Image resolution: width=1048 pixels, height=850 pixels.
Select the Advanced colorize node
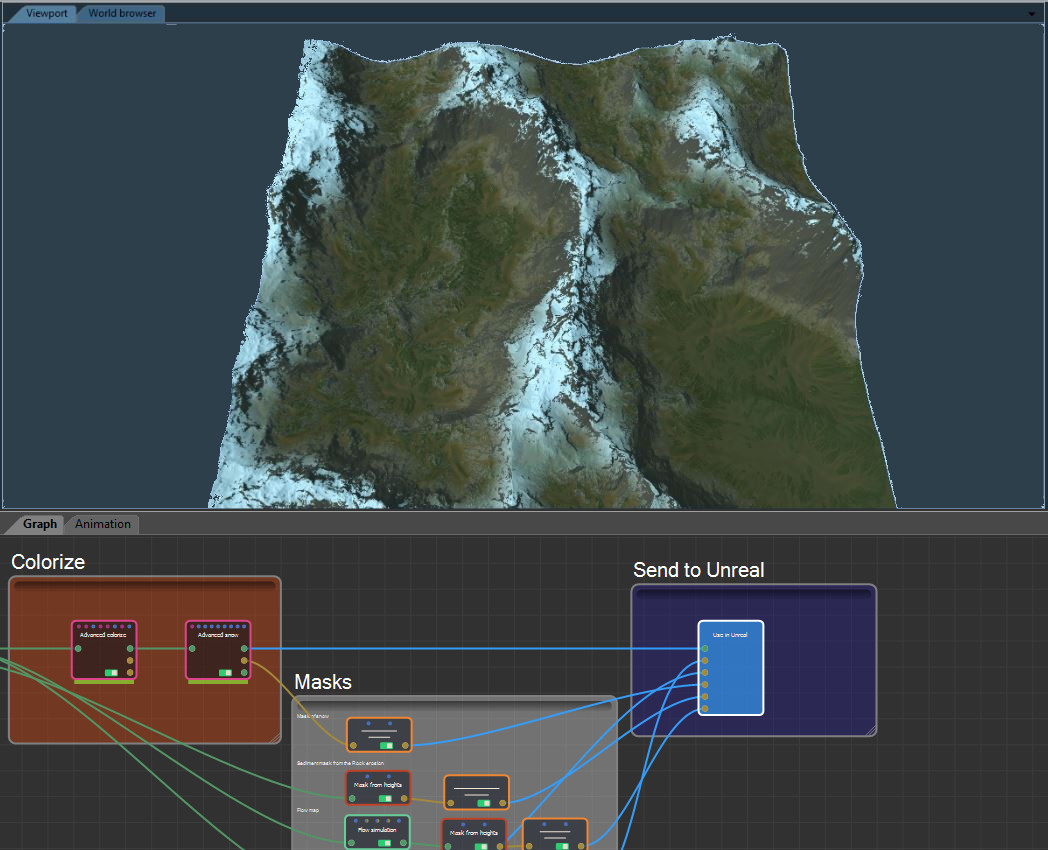click(105, 650)
